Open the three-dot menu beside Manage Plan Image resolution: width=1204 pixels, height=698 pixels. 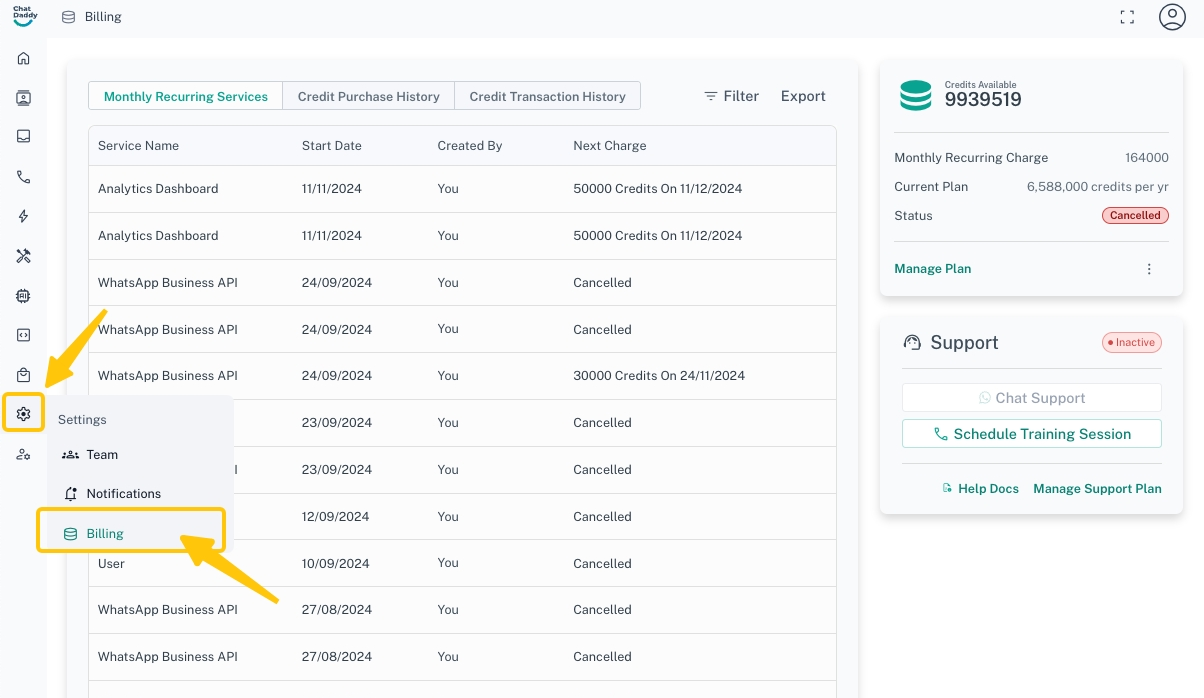point(1149,269)
